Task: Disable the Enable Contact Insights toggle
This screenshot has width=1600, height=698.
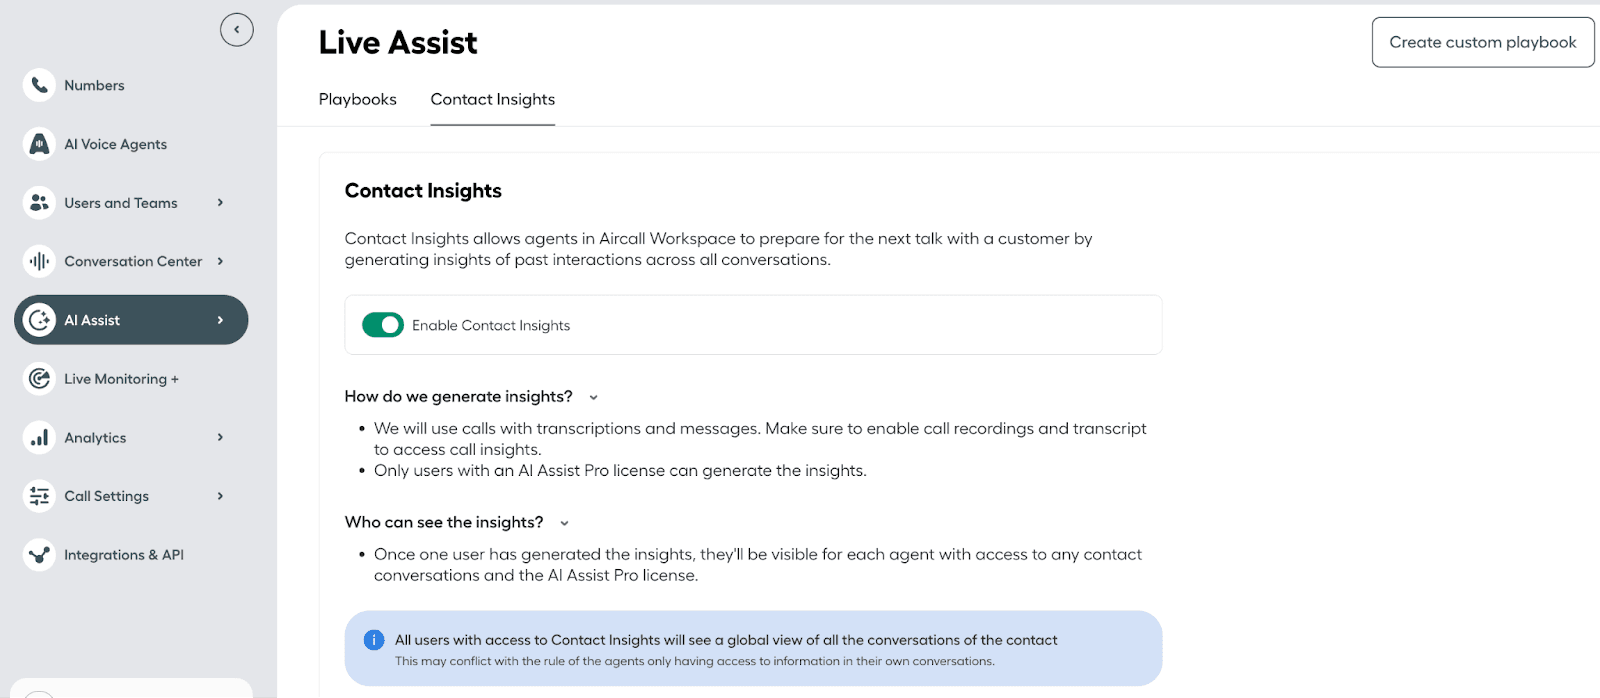Action: click(383, 325)
